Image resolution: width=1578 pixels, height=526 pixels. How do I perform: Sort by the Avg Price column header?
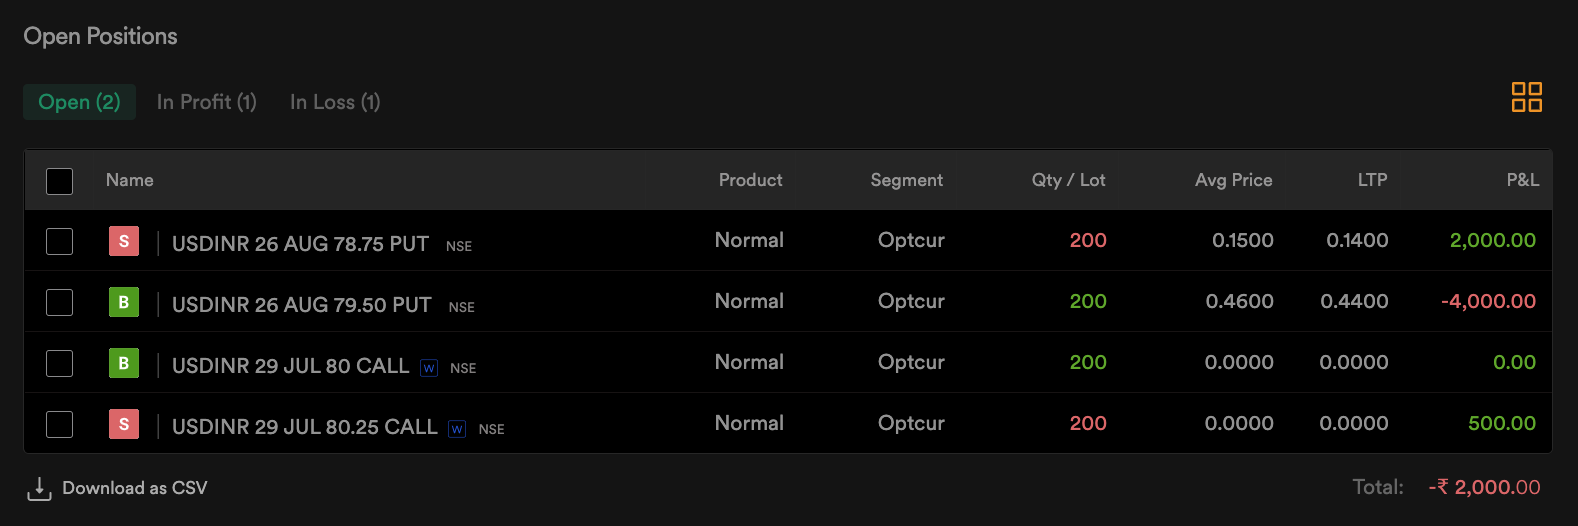point(1233,180)
